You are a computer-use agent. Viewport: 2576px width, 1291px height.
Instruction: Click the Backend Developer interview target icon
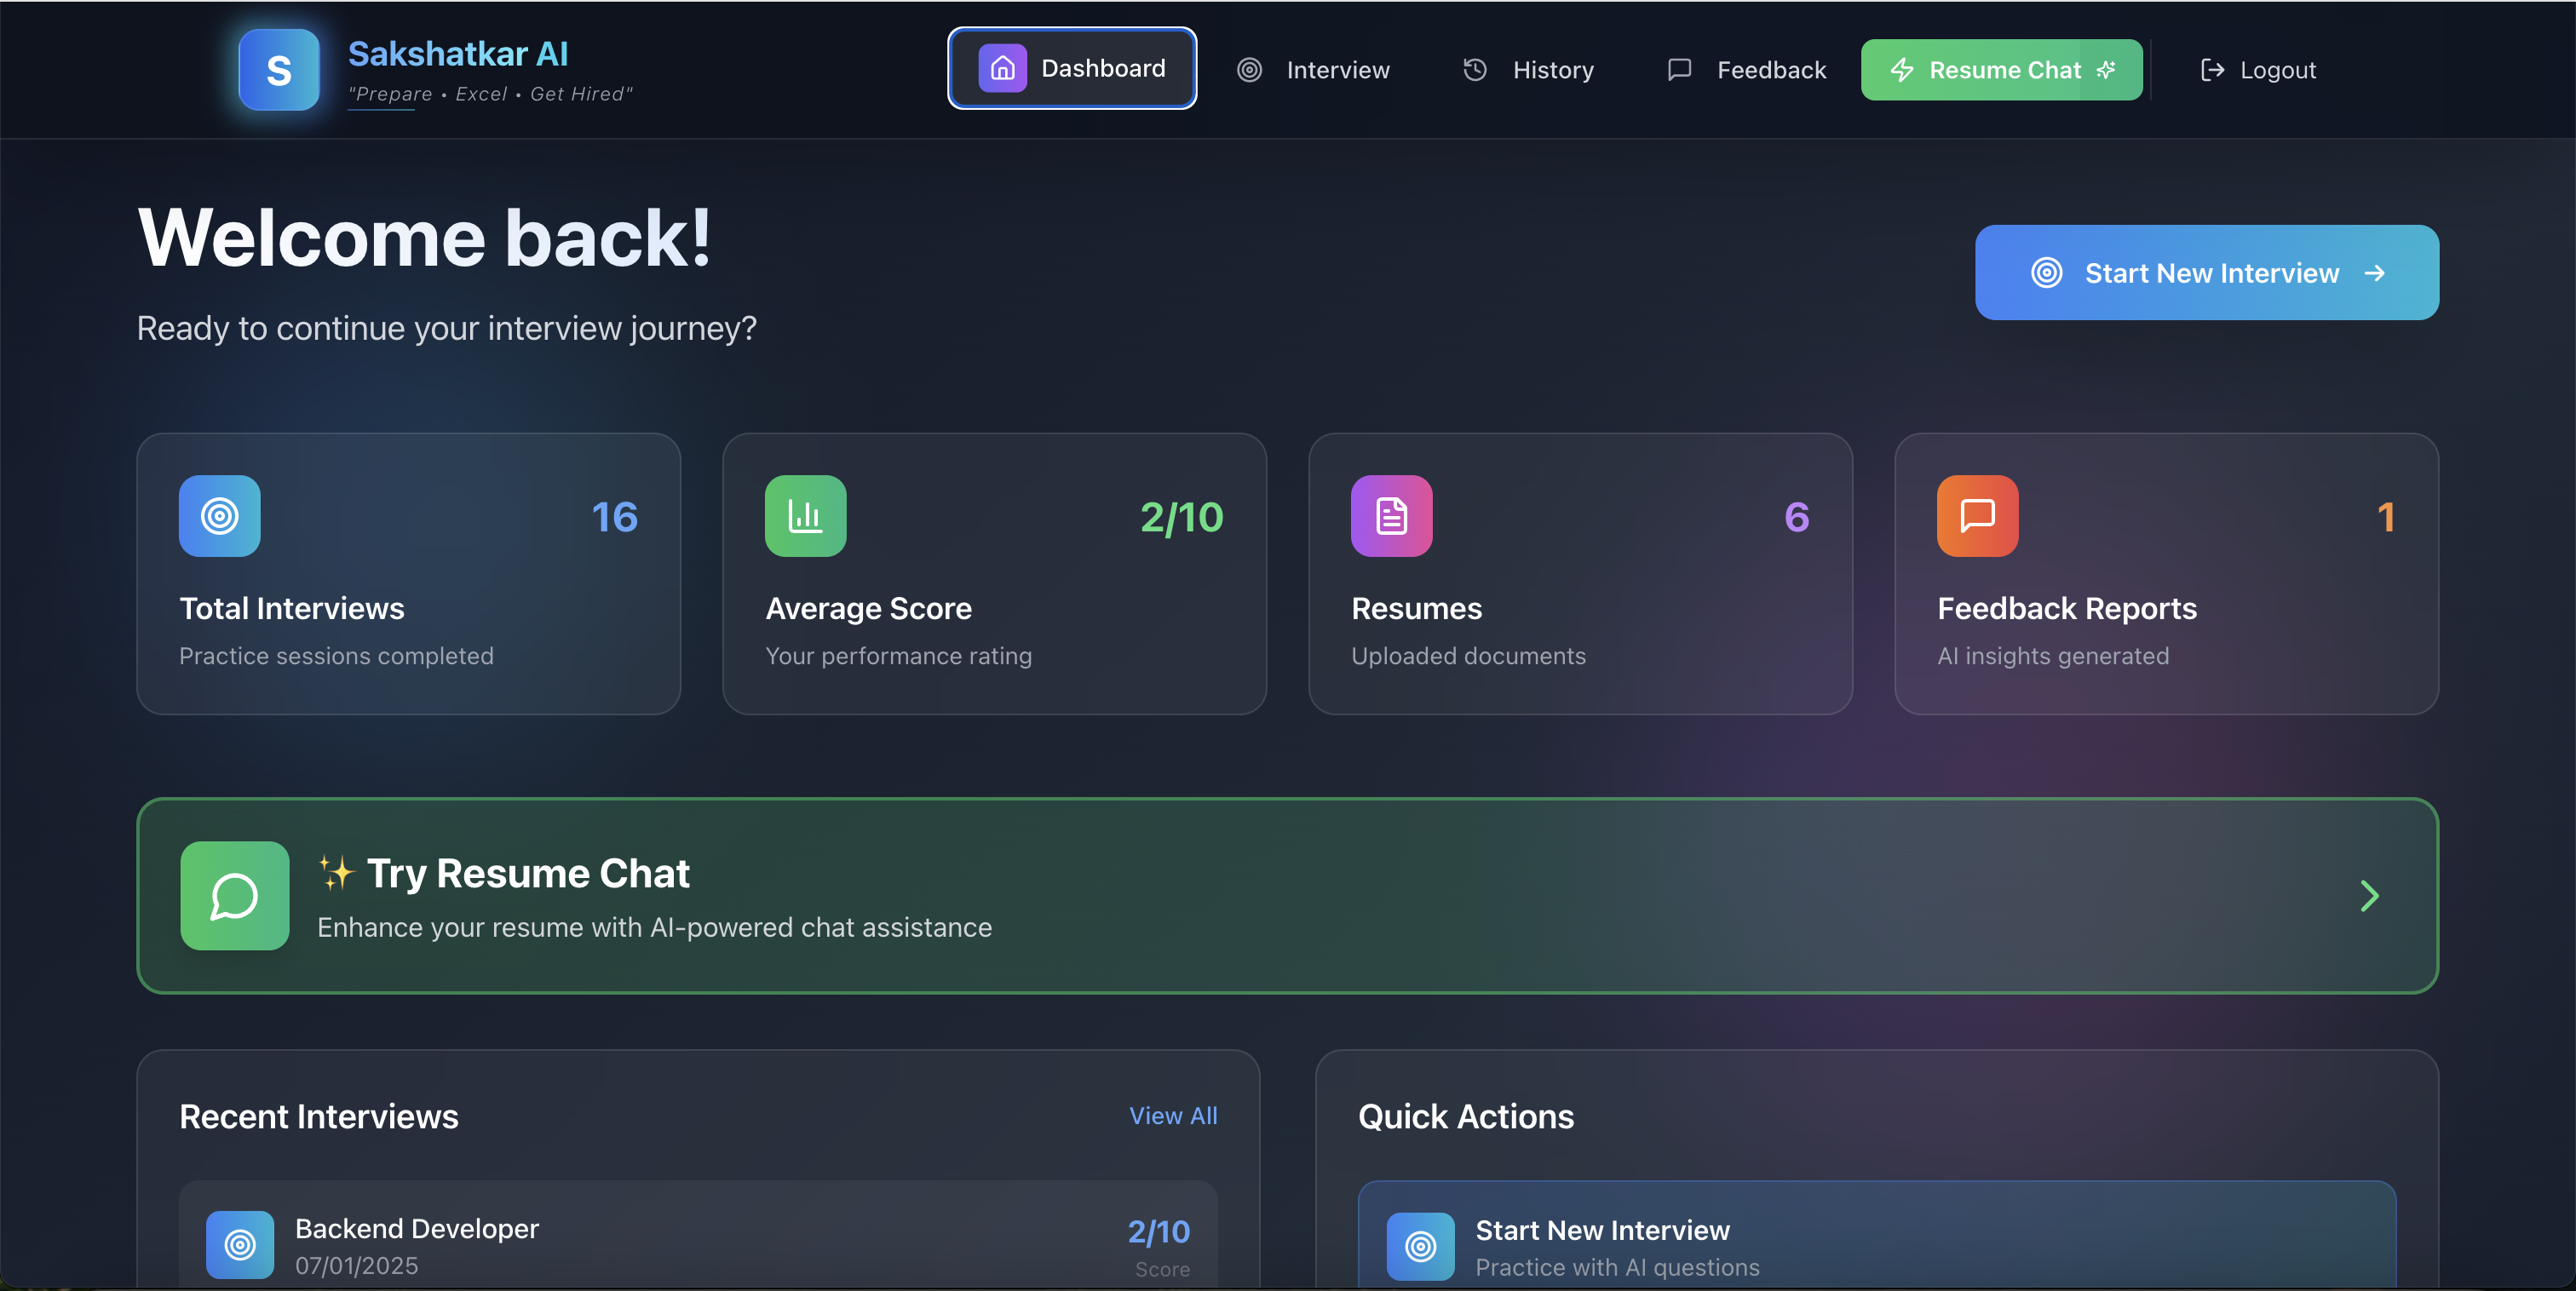click(x=240, y=1244)
